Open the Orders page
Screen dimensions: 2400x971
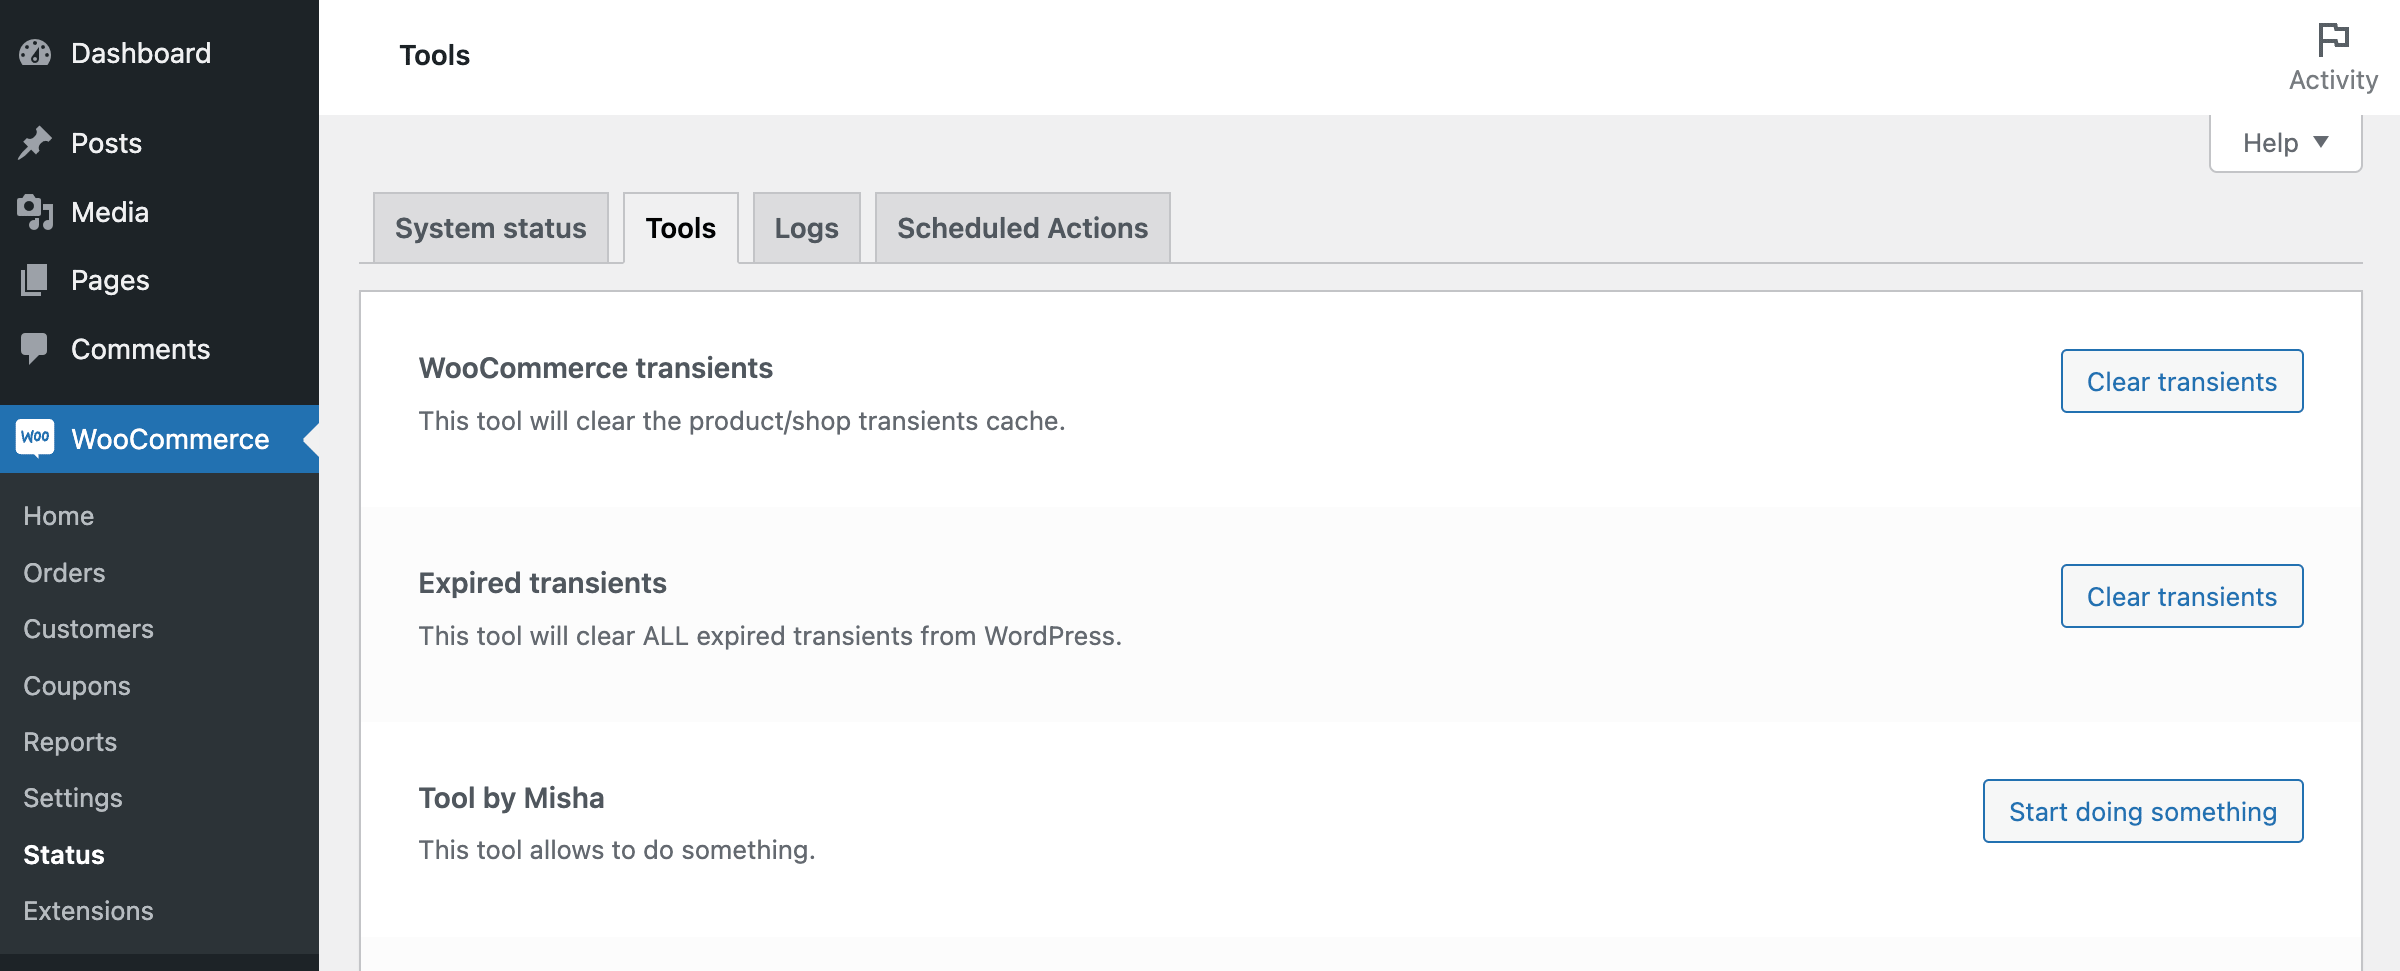pyautogui.click(x=63, y=572)
